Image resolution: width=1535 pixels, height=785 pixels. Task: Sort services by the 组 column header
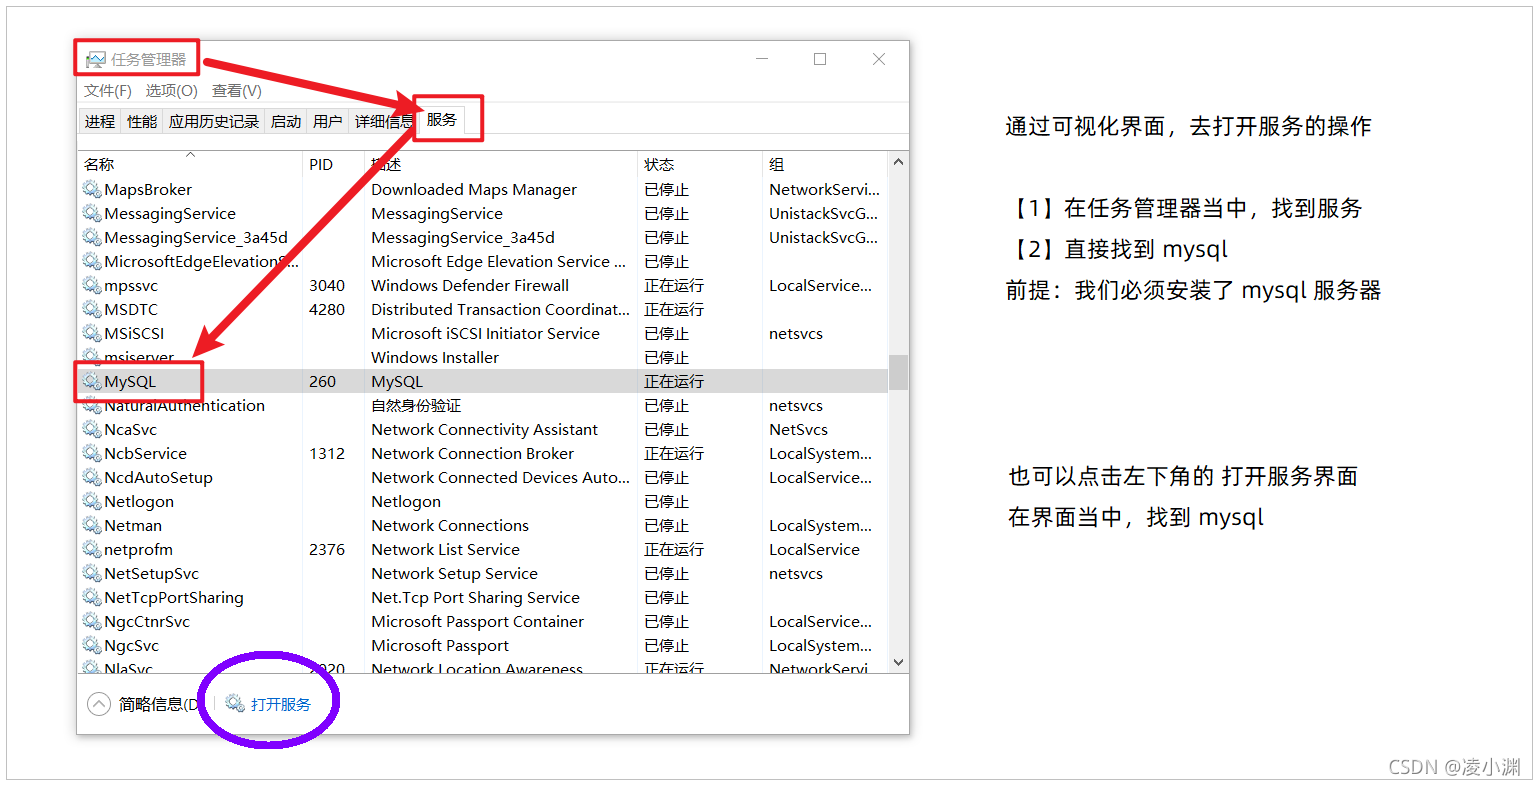(x=824, y=164)
